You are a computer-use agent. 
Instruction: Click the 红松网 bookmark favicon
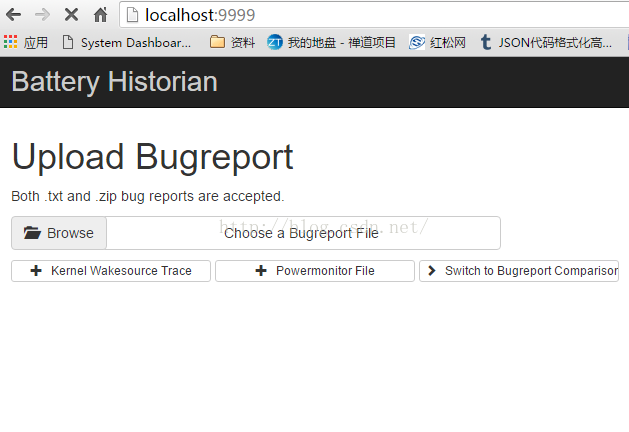417,42
